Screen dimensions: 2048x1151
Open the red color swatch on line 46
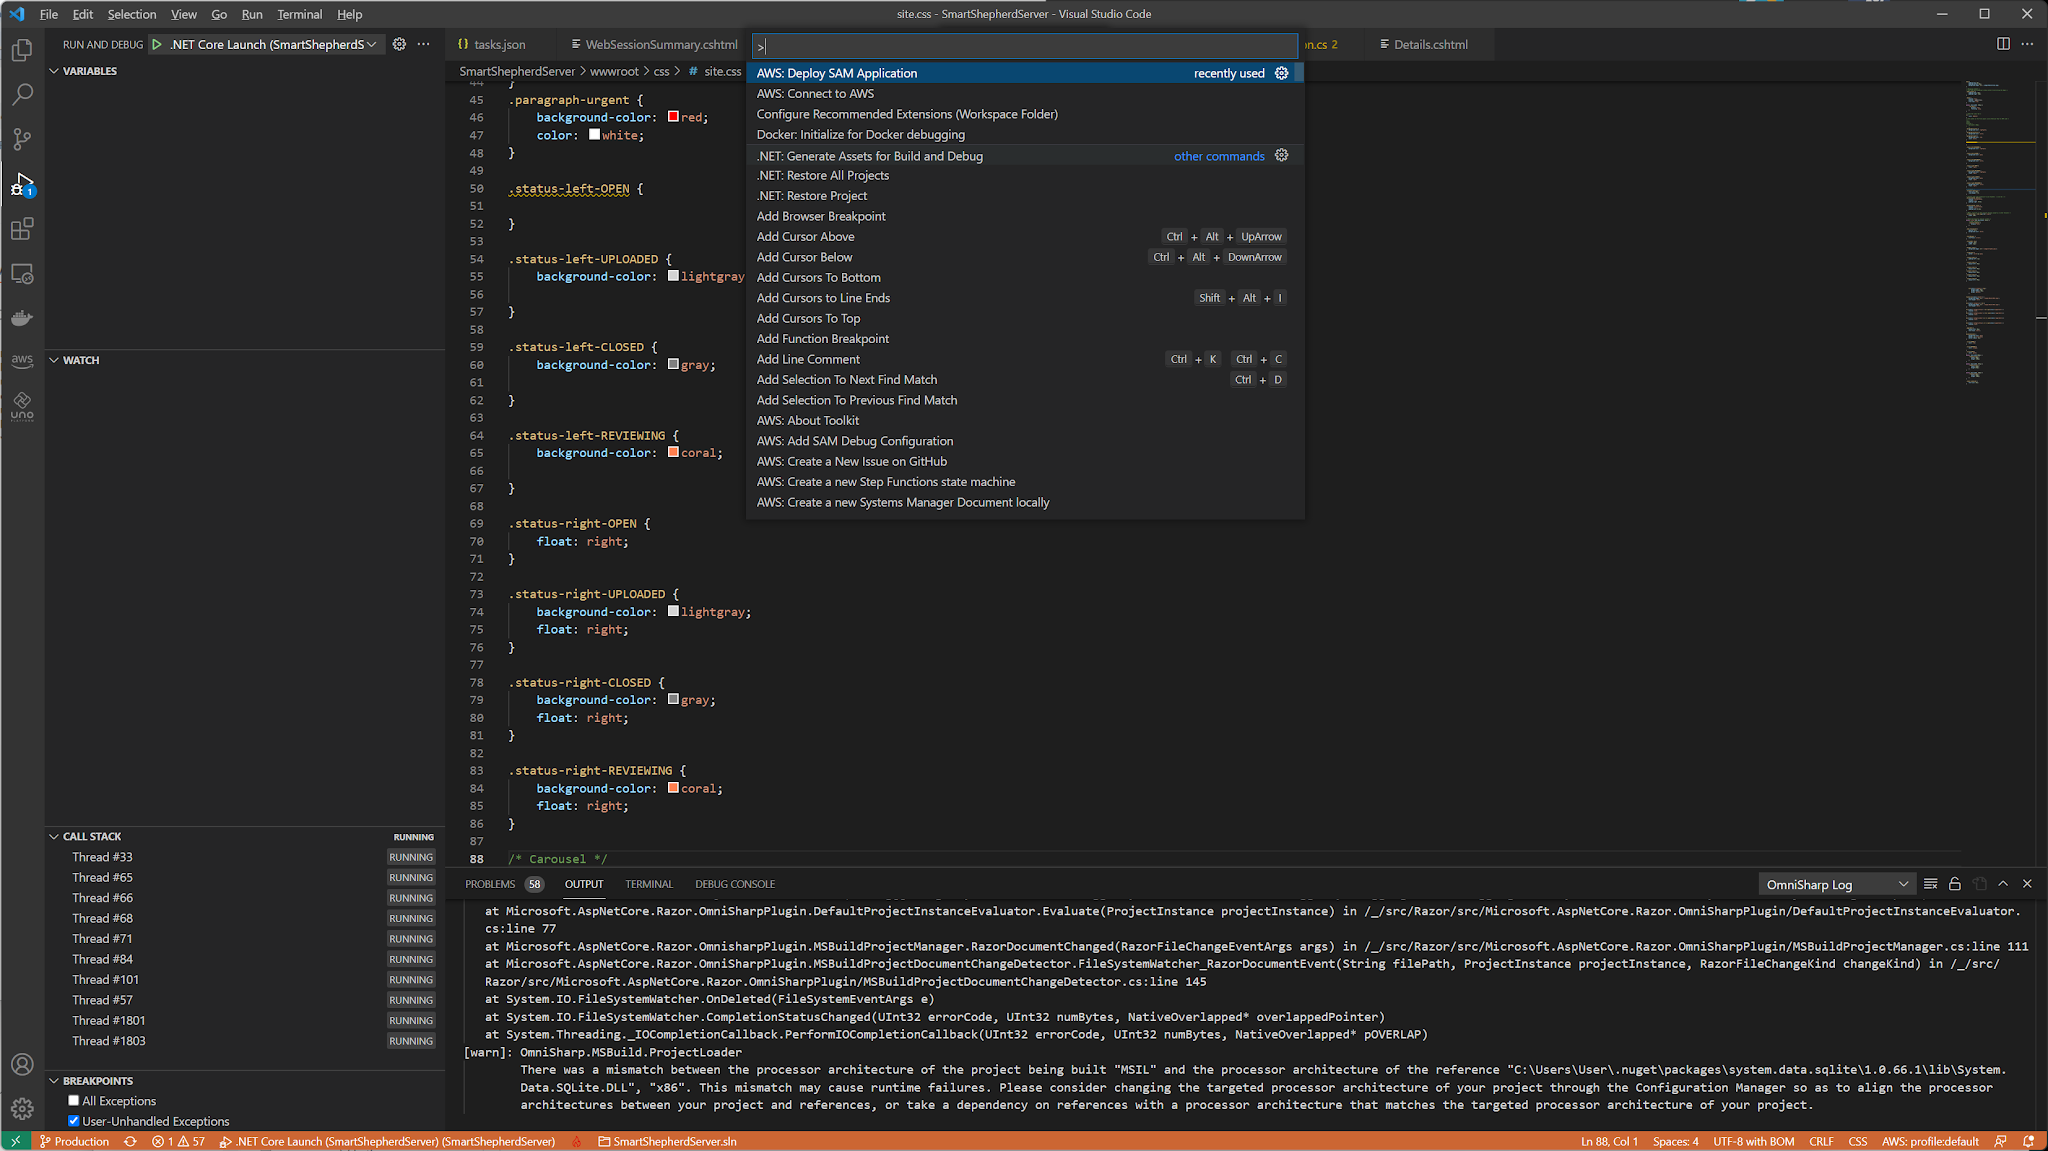point(673,117)
